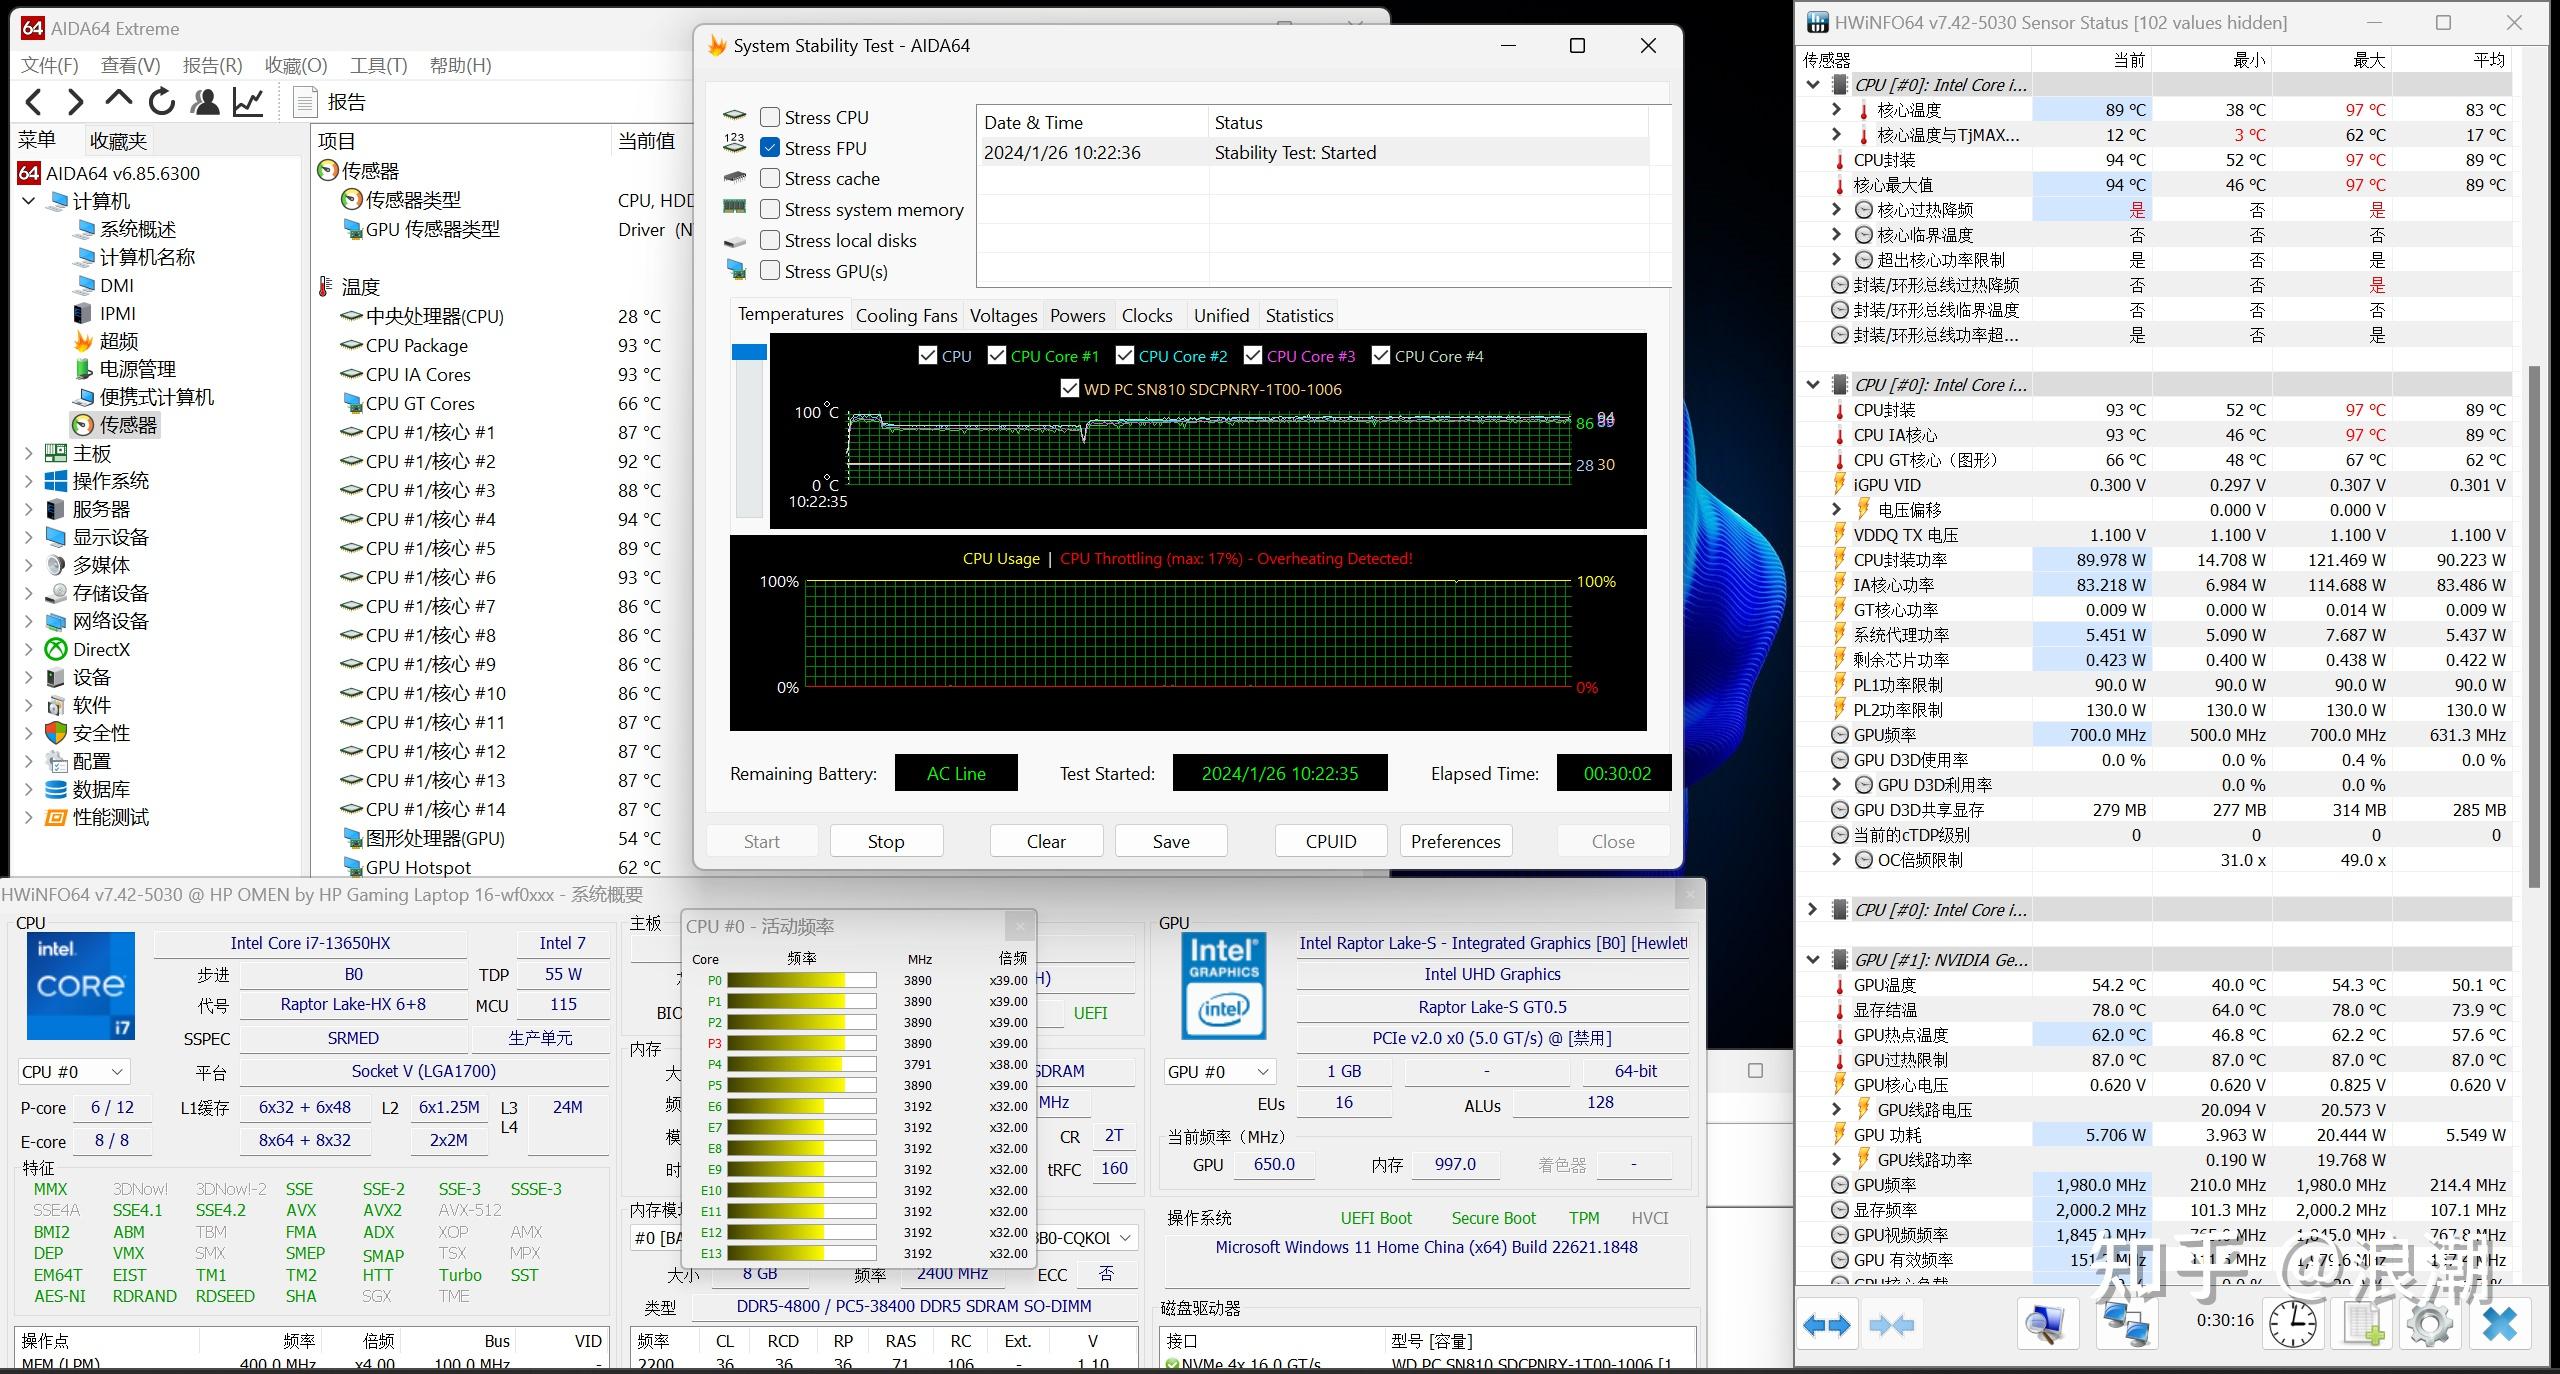Open the CPU #0 selector dropdown
This screenshot has width=2560, height=1374.
[74, 1072]
